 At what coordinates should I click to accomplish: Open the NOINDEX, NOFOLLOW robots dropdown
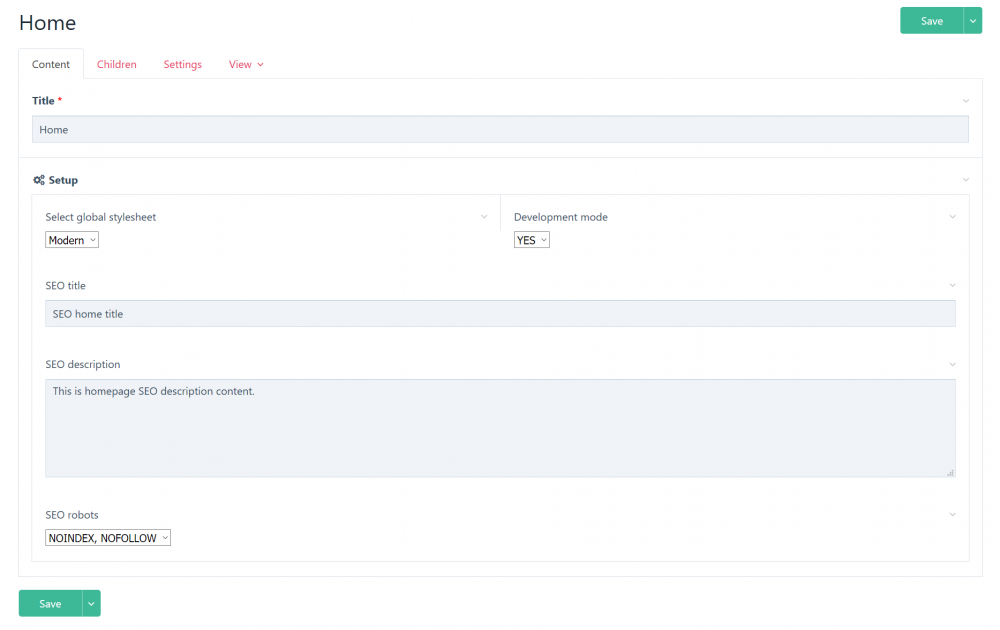click(108, 538)
